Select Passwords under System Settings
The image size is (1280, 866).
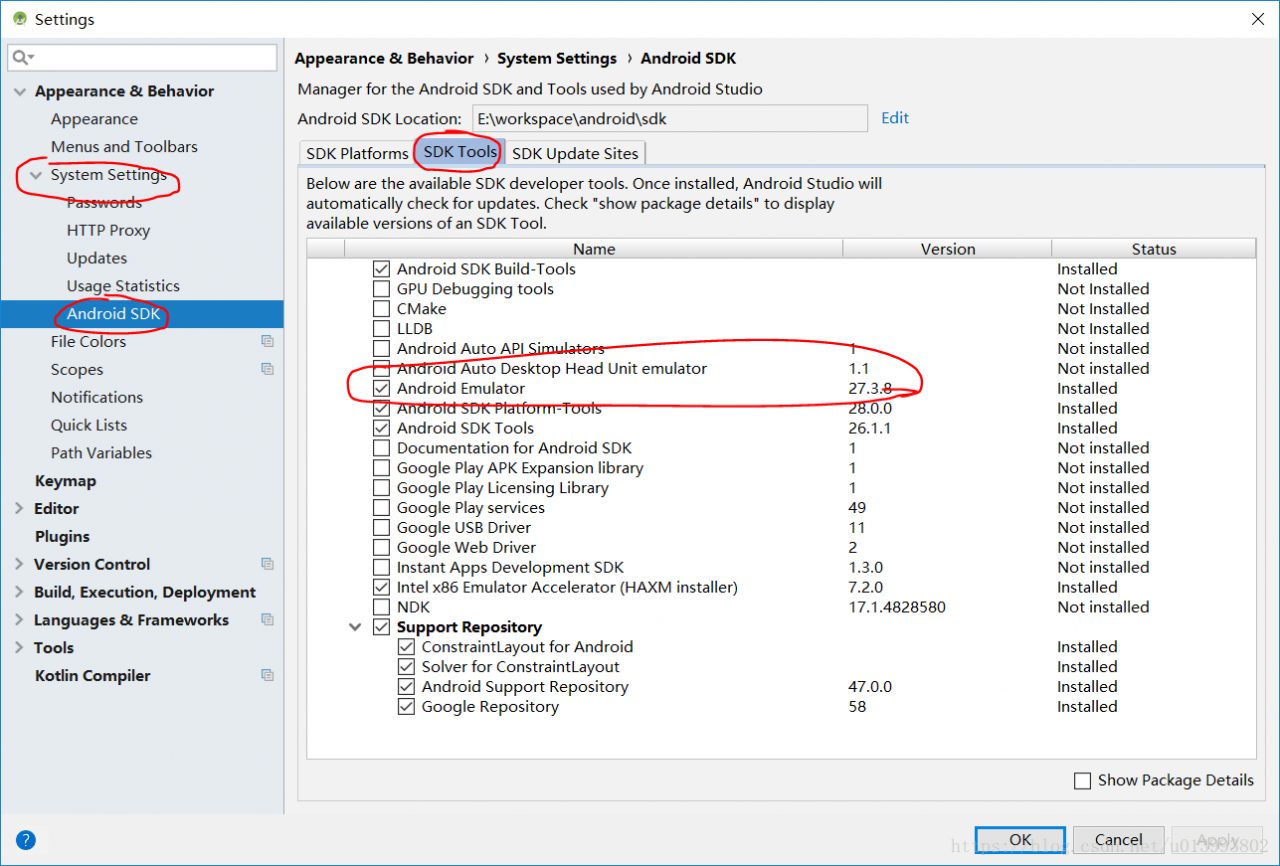click(104, 203)
